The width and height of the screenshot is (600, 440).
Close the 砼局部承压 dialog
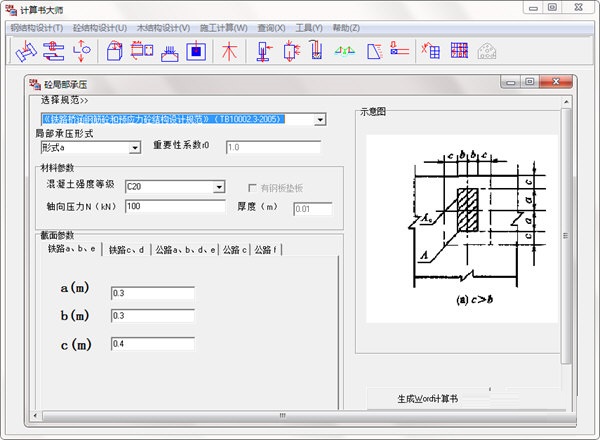click(x=556, y=81)
